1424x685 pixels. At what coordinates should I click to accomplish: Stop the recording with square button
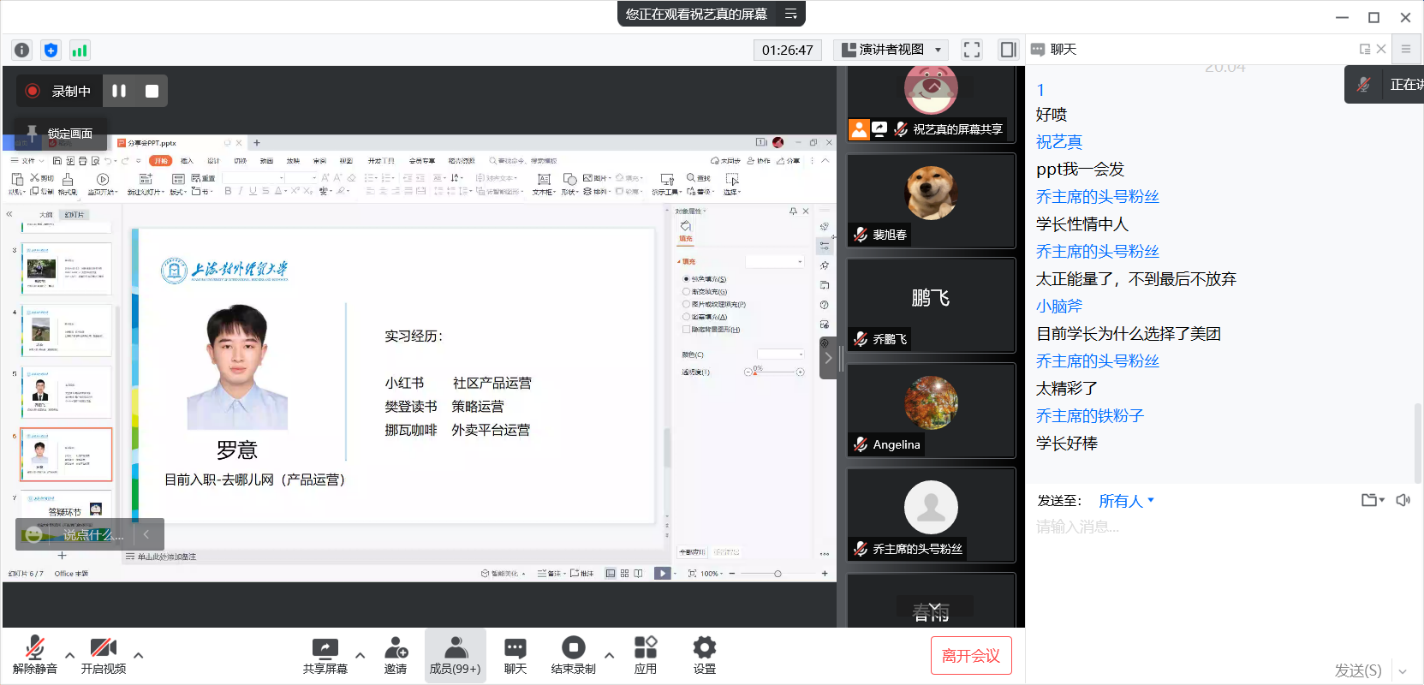coord(152,91)
